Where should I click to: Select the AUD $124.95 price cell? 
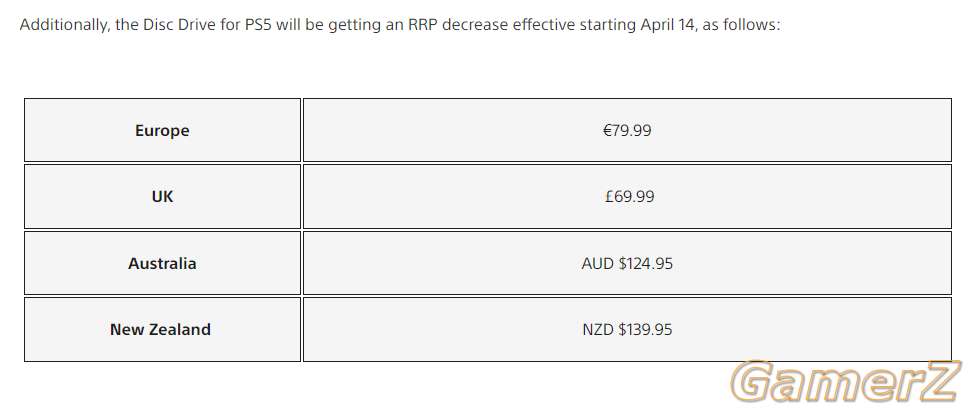pyautogui.click(x=627, y=263)
